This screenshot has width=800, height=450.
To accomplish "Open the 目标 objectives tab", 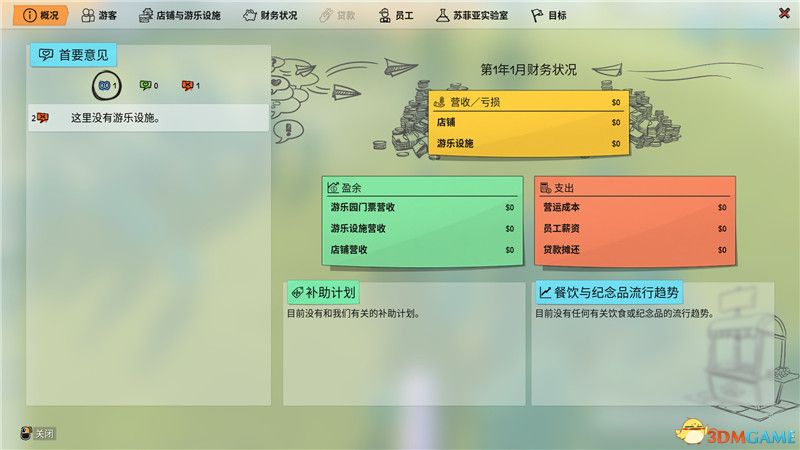I will [548, 15].
